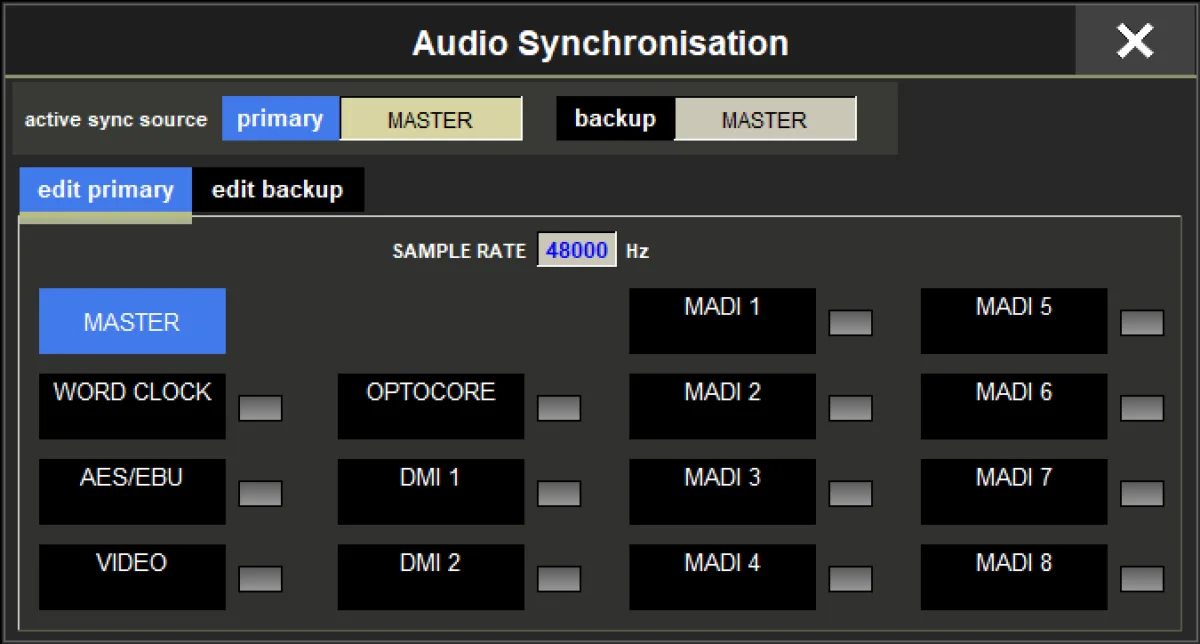Choose WORD CLOCK as the sync source

point(132,406)
